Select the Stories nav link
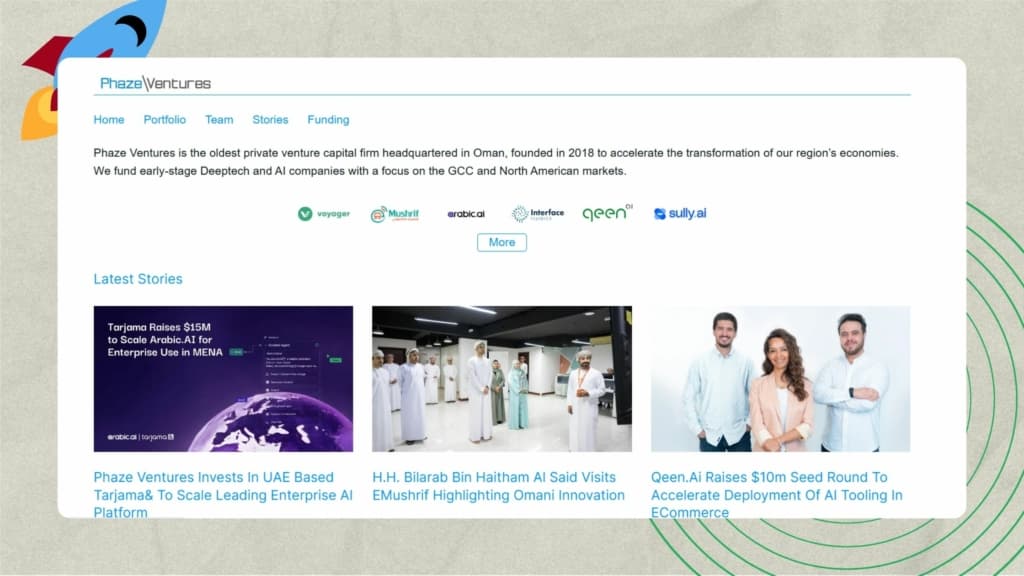 [x=270, y=120]
